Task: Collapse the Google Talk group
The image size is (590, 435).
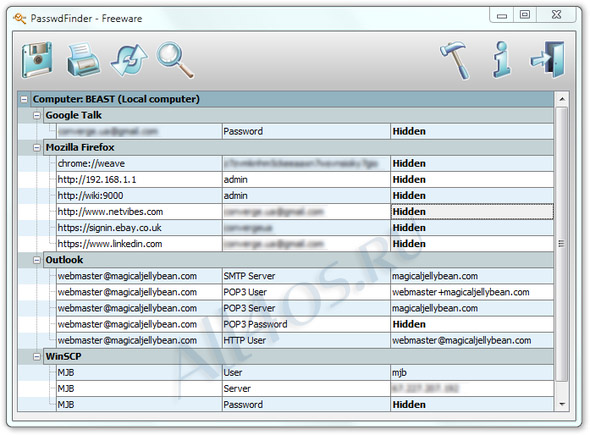Action: click(x=36, y=116)
